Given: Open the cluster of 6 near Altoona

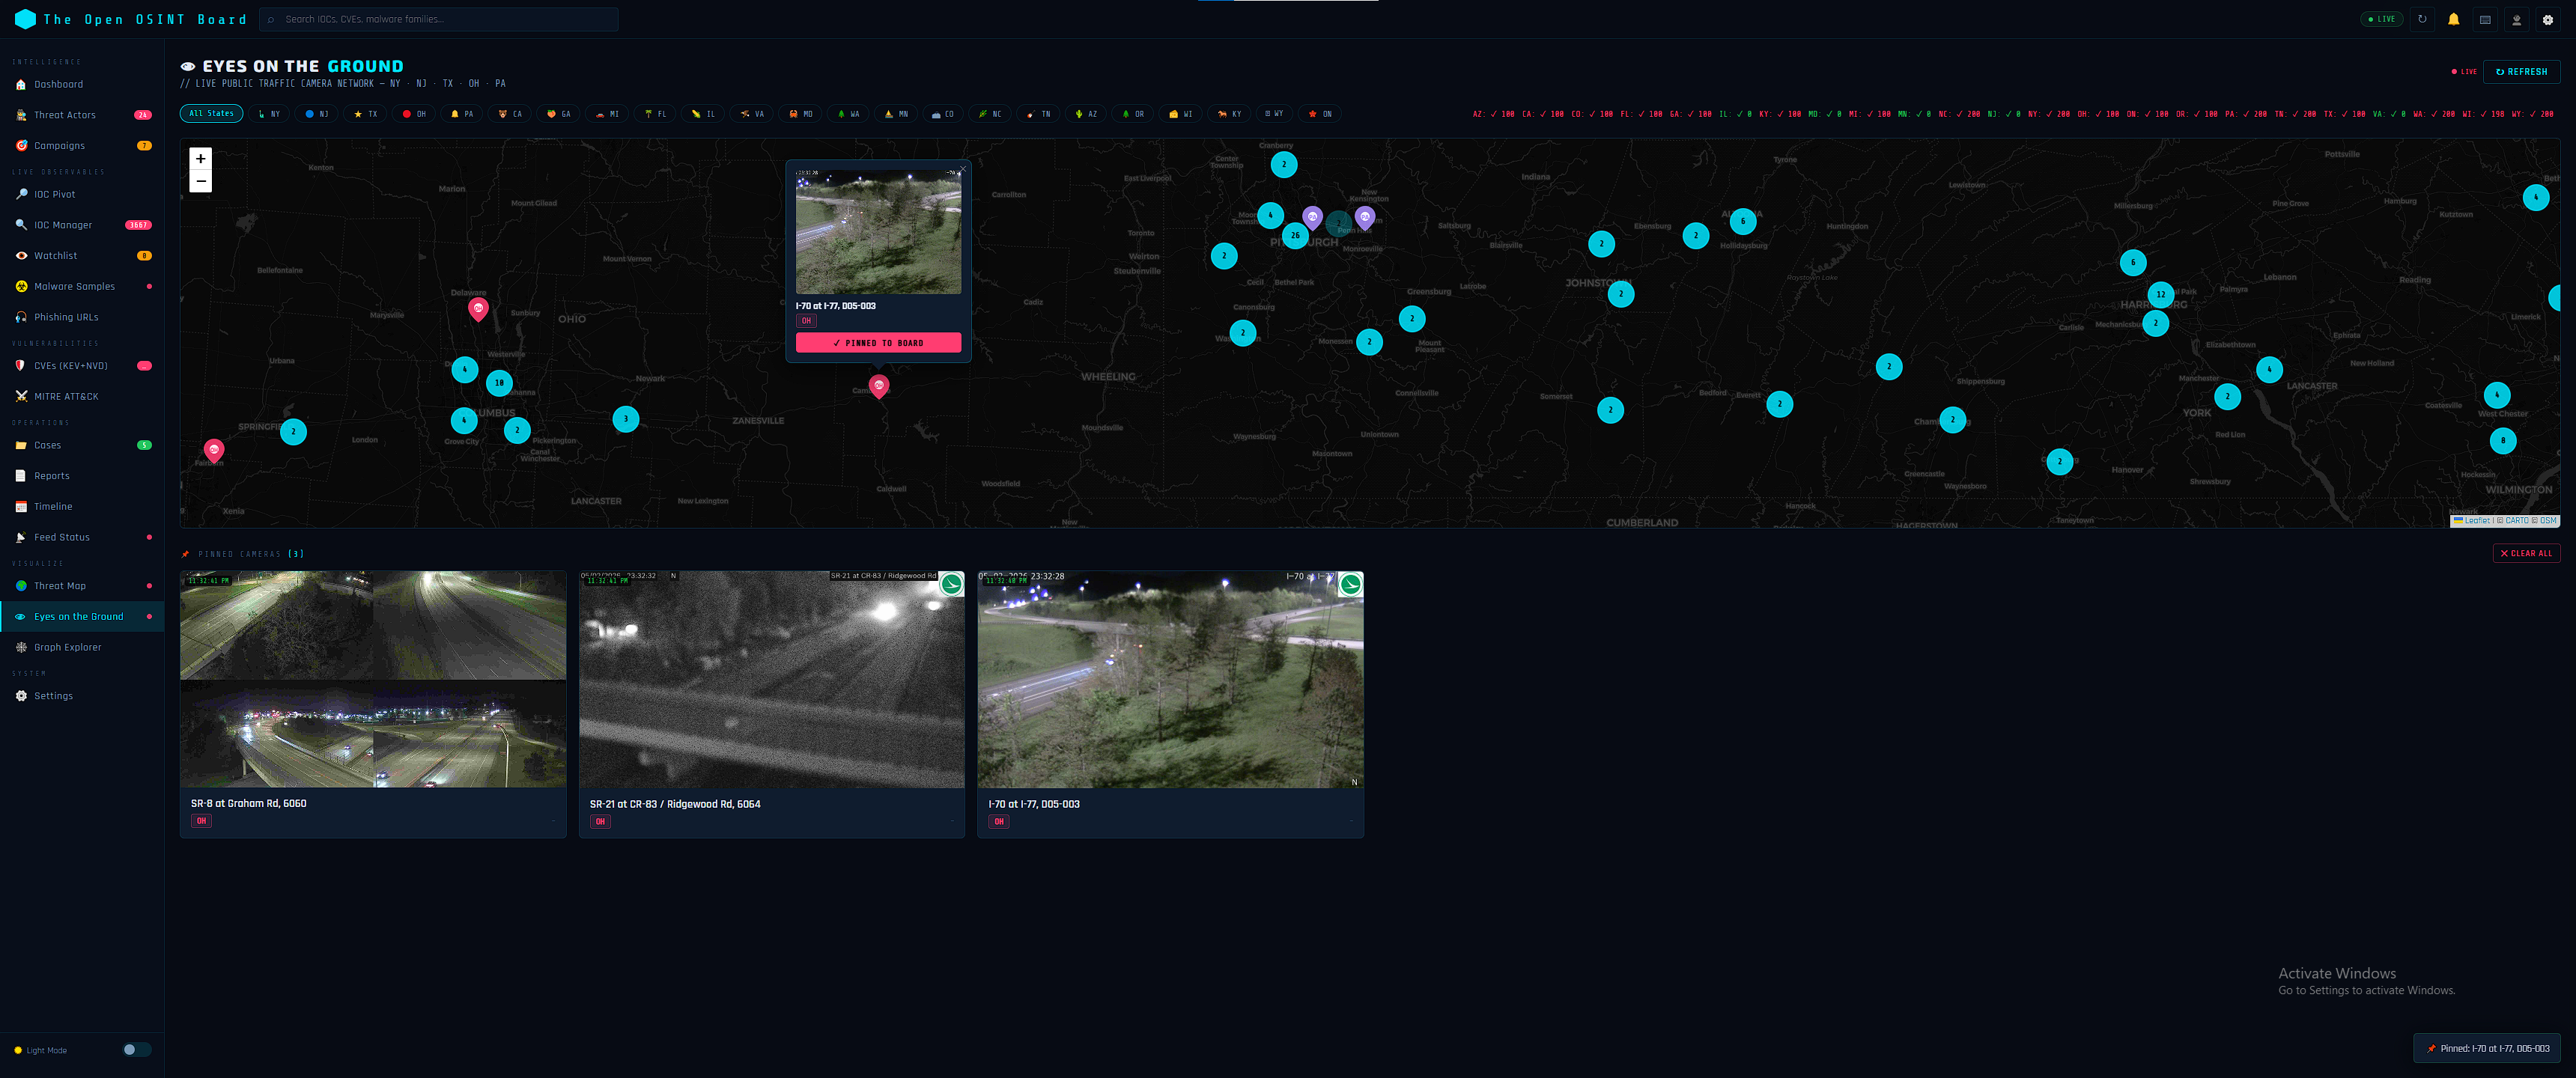Looking at the screenshot, I should tap(1743, 222).
